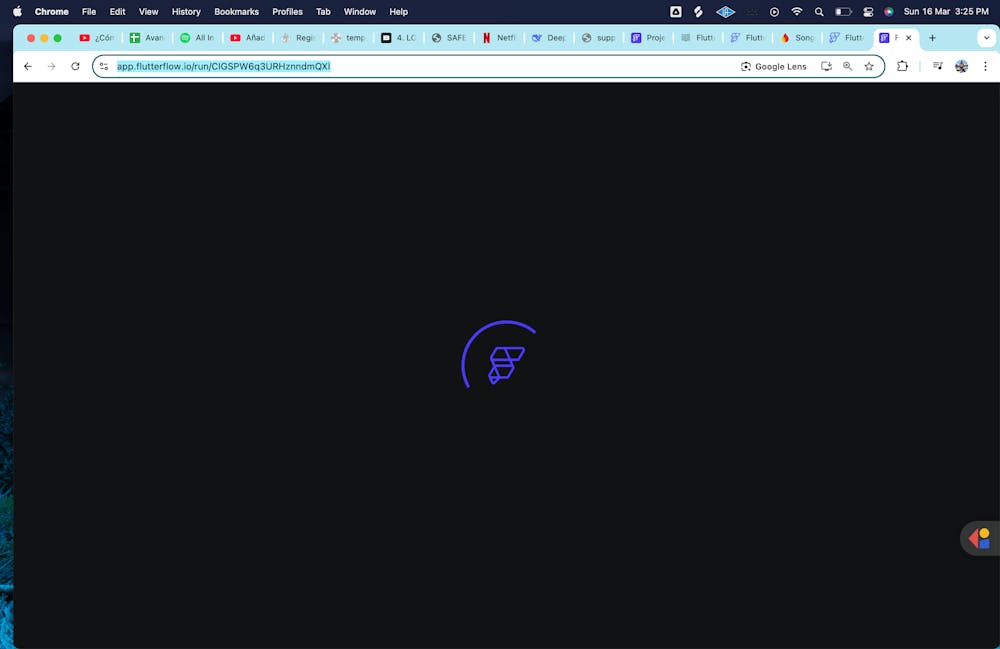1000x649 pixels.
Task: Switch to the '4. LC' tab
Action: point(399,38)
